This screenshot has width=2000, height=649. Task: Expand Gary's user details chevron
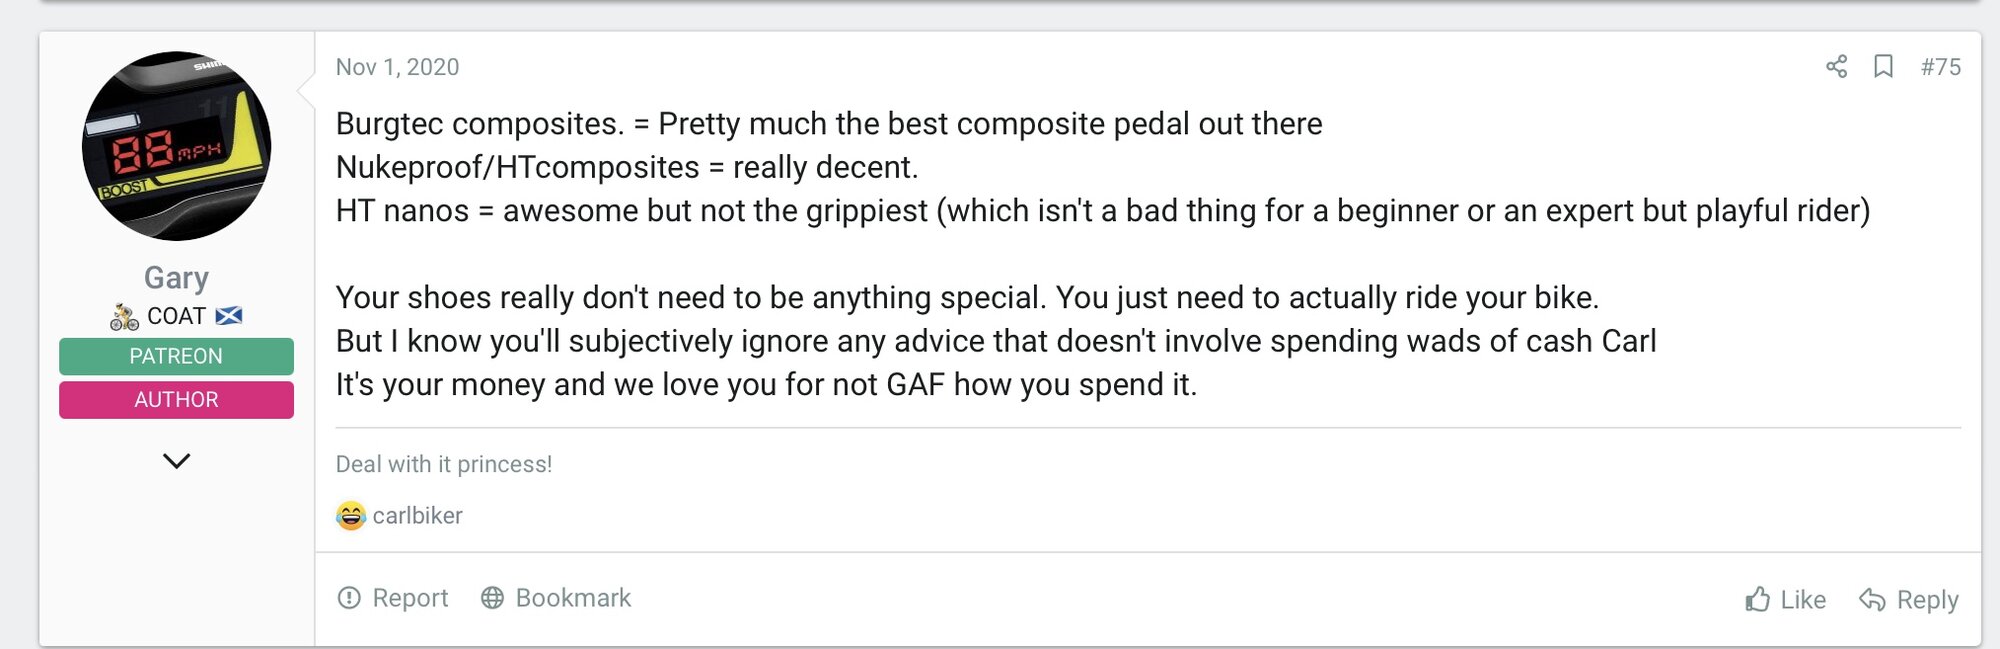click(176, 461)
